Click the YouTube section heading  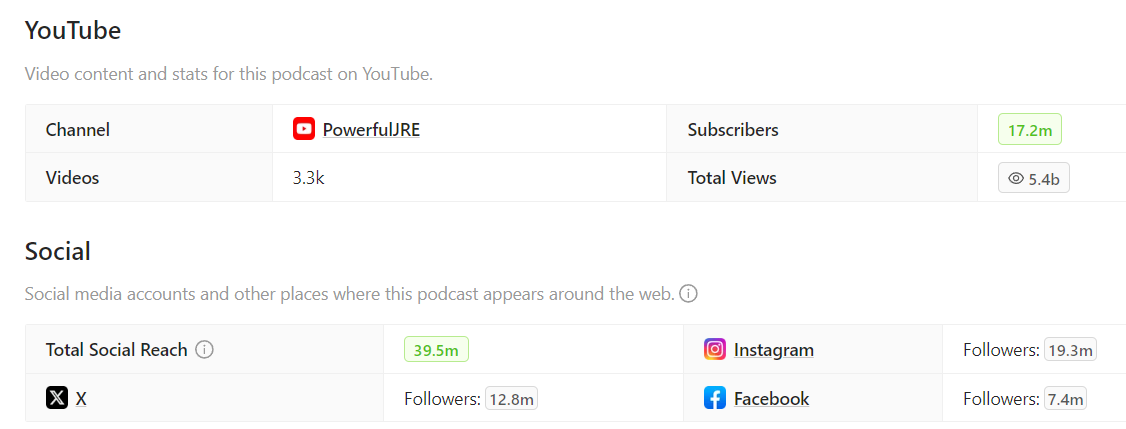tap(73, 31)
